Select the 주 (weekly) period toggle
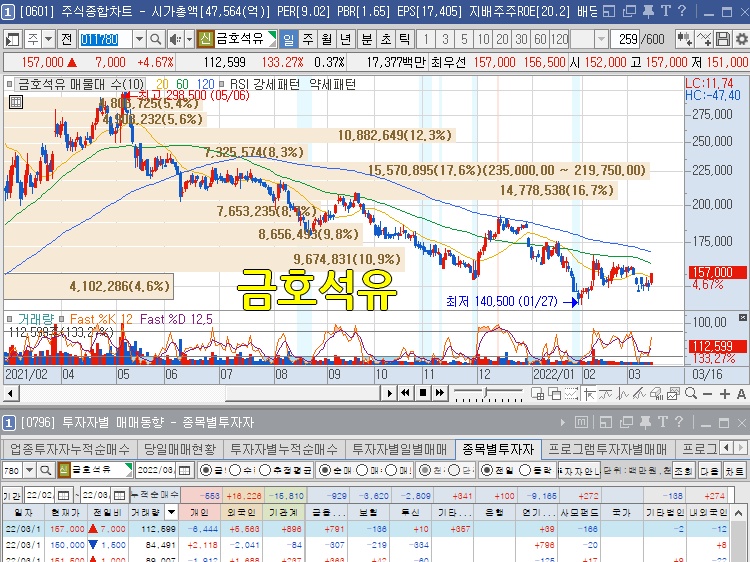Viewport: 750px width, 562px height. pyautogui.click(x=308, y=39)
